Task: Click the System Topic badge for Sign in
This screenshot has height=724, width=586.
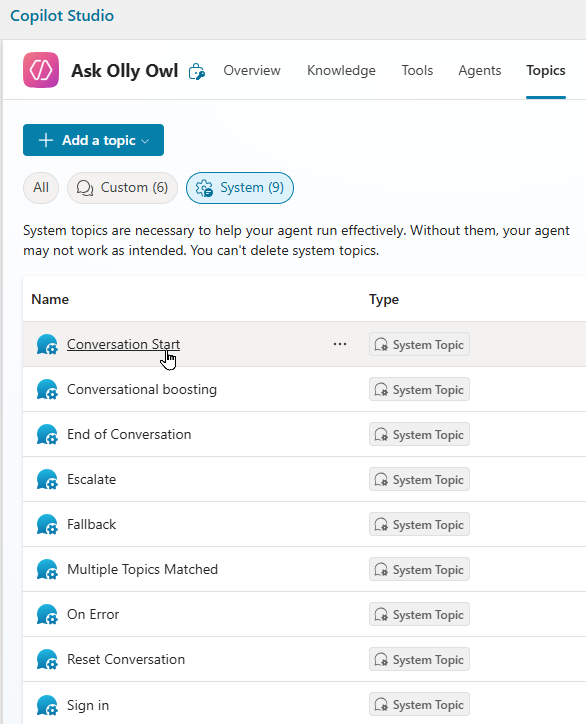Action: [x=419, y=705]
